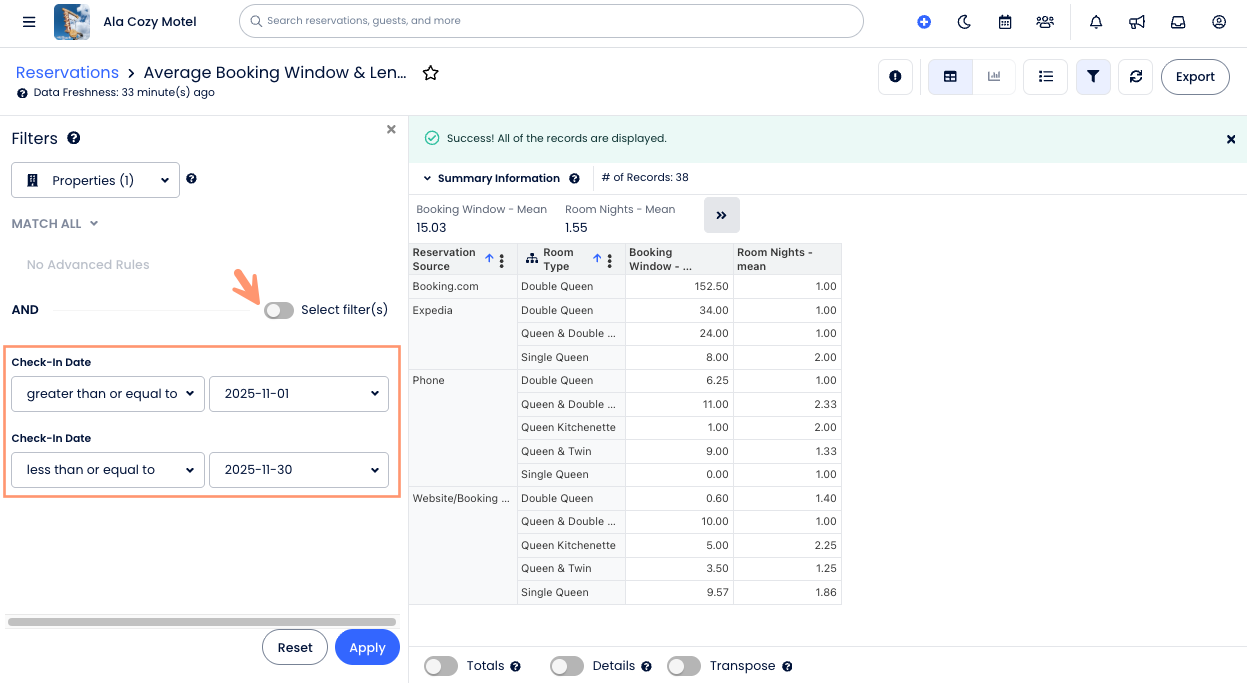Open 'greater than or equal to' operator dropdown
The width and height of the screenshot is (1247, 683).
[108, 394]
